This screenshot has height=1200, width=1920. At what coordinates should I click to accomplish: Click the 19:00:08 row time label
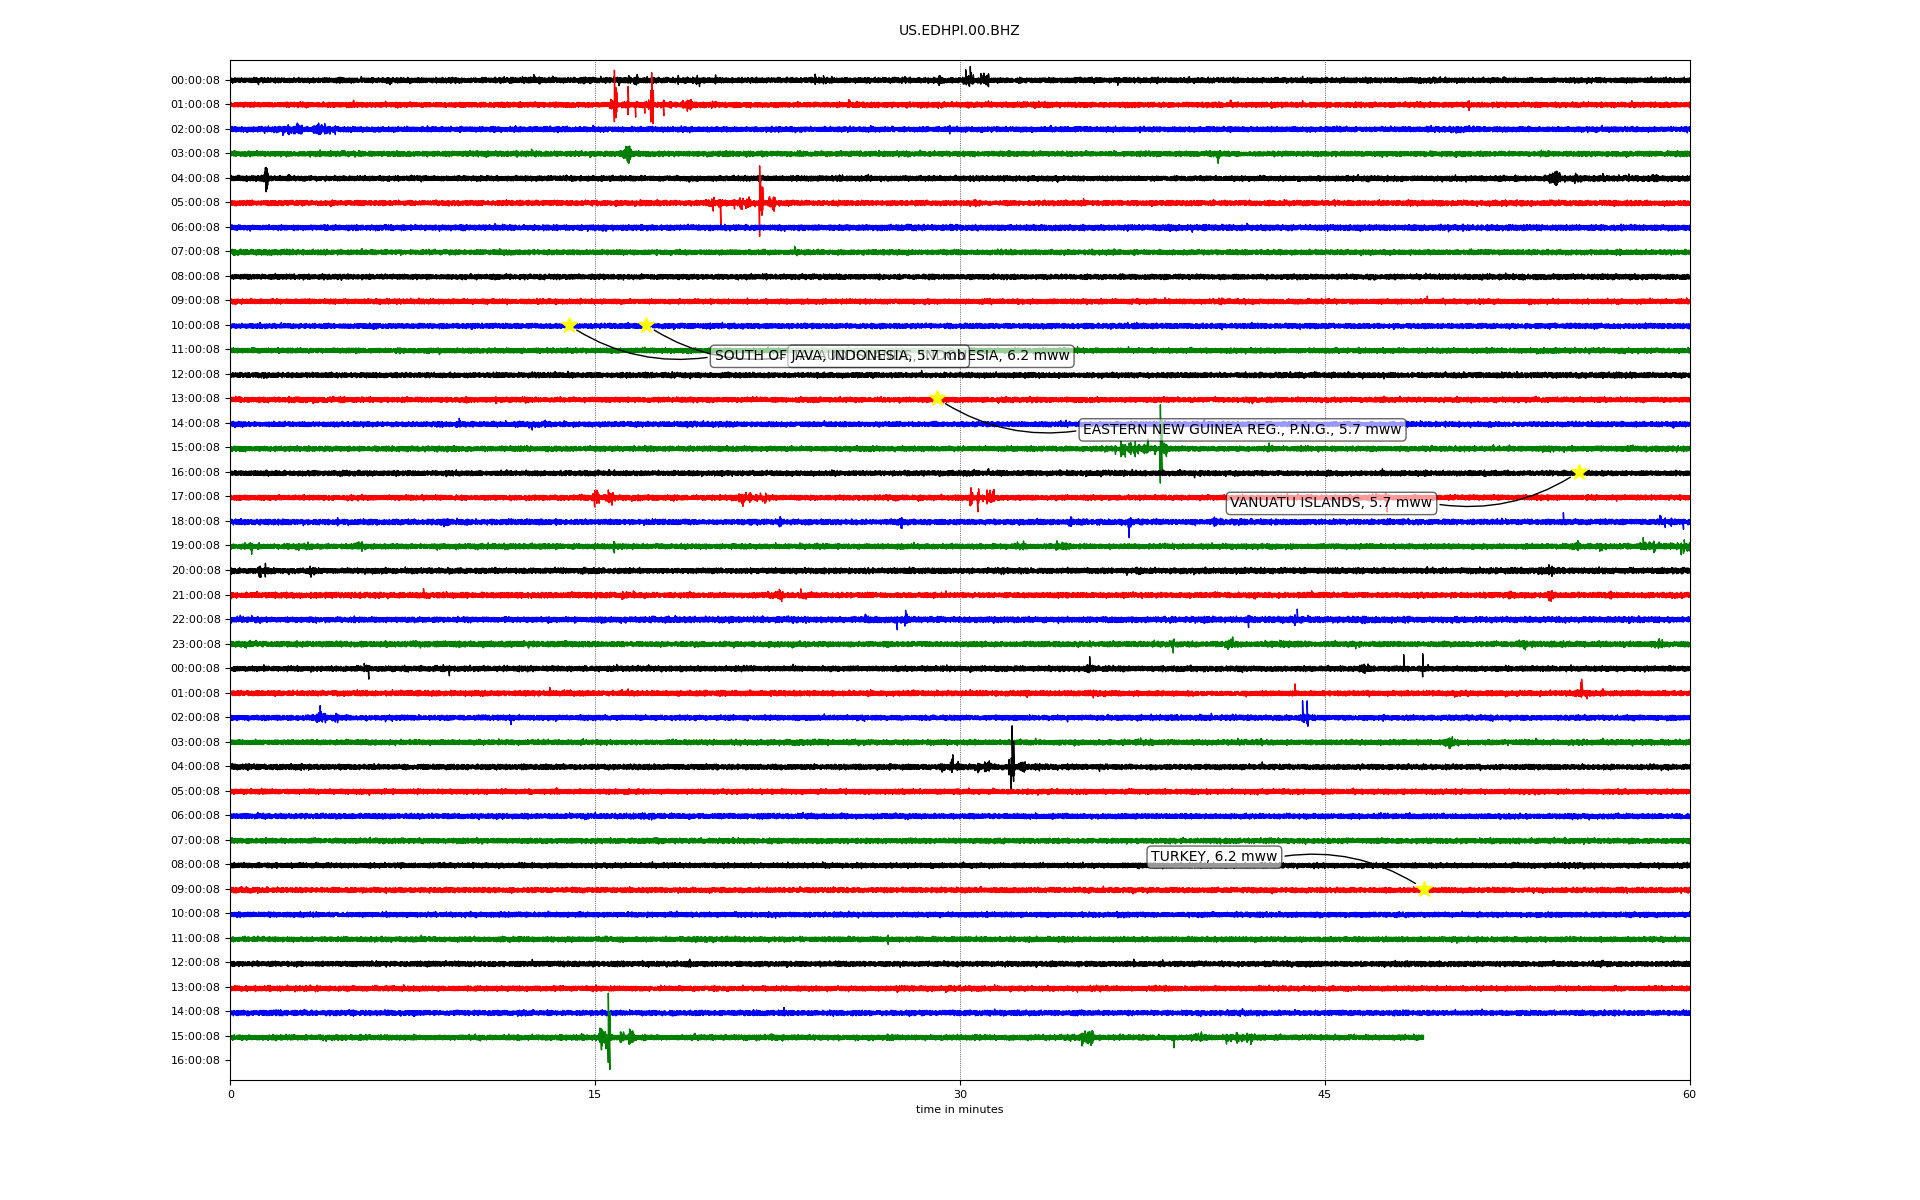(195, 546)
